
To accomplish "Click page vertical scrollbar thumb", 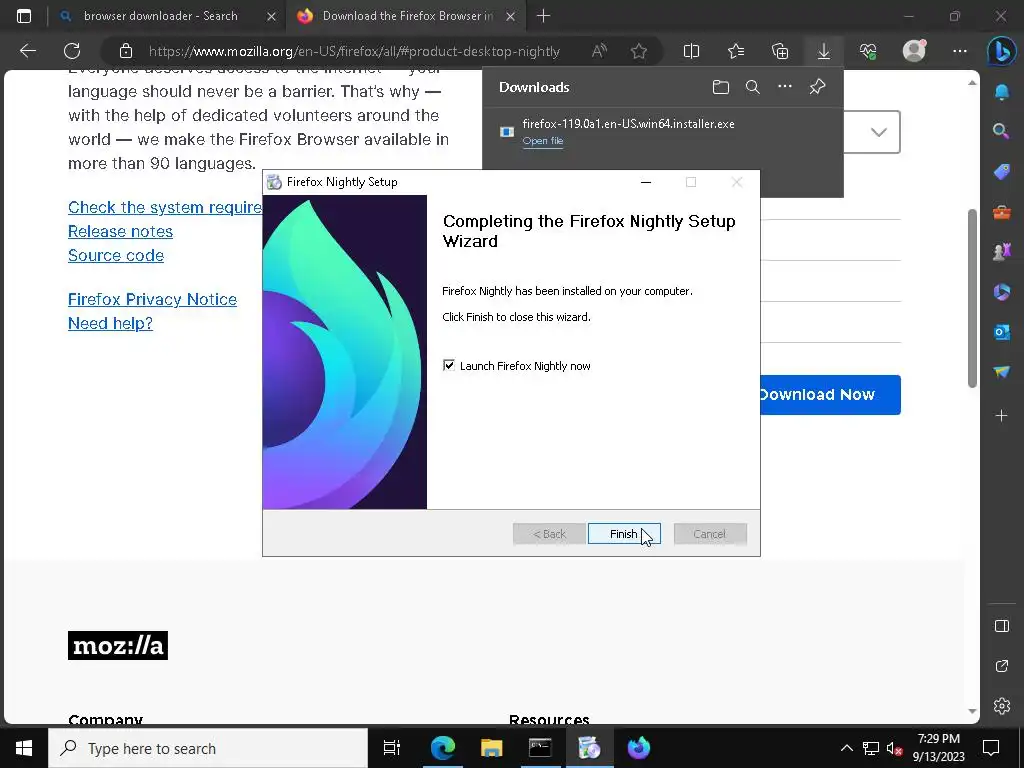I will pyautogui.click(x=972, y=298).
